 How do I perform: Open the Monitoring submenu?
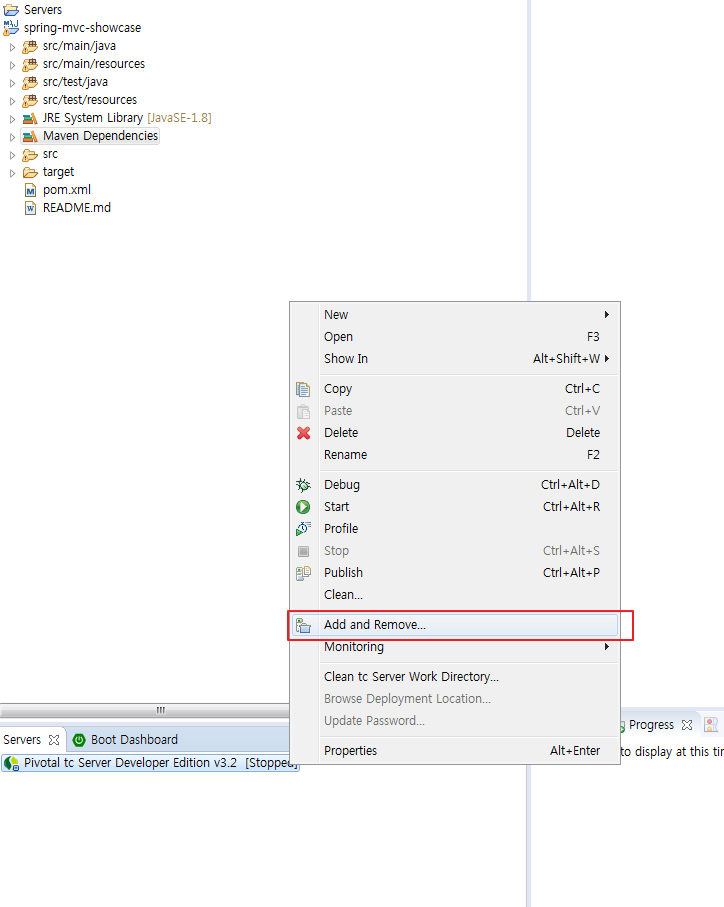click(x=455, y=647)
